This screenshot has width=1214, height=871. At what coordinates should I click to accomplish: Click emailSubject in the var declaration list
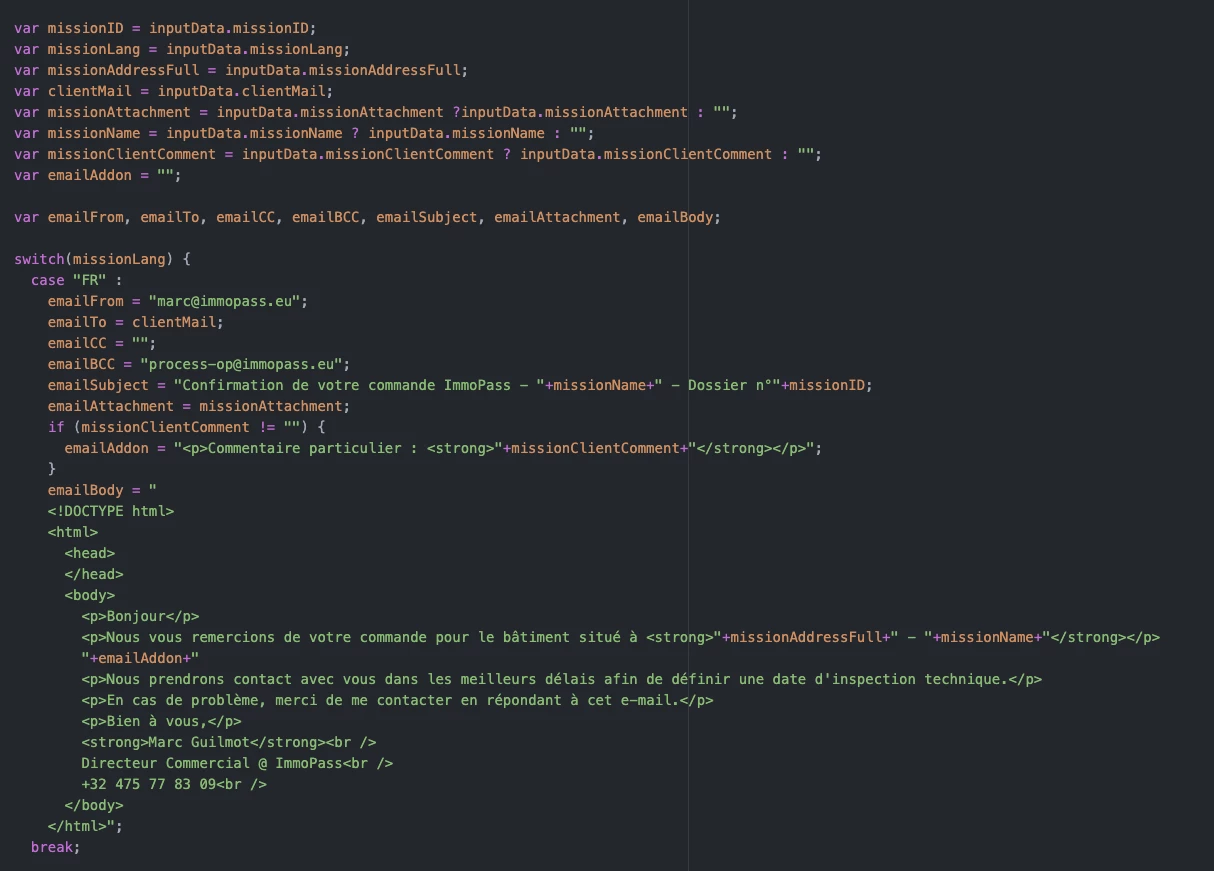pyautogui.click(x=427, y=217)
